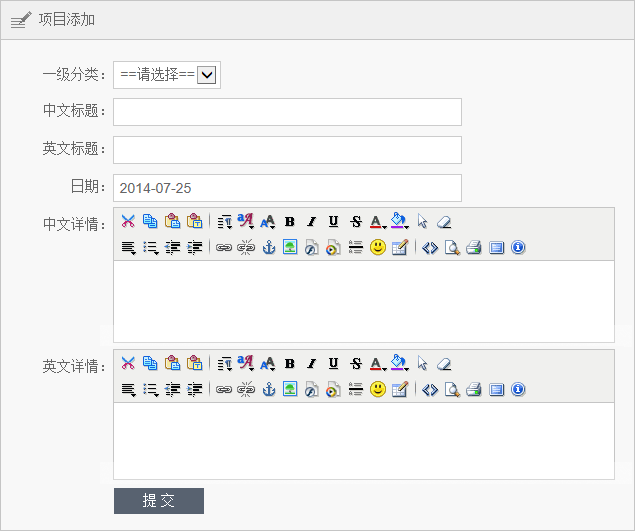
Task: Open alignment dropdown in 中文详情 editor
Action: [128, 248]
